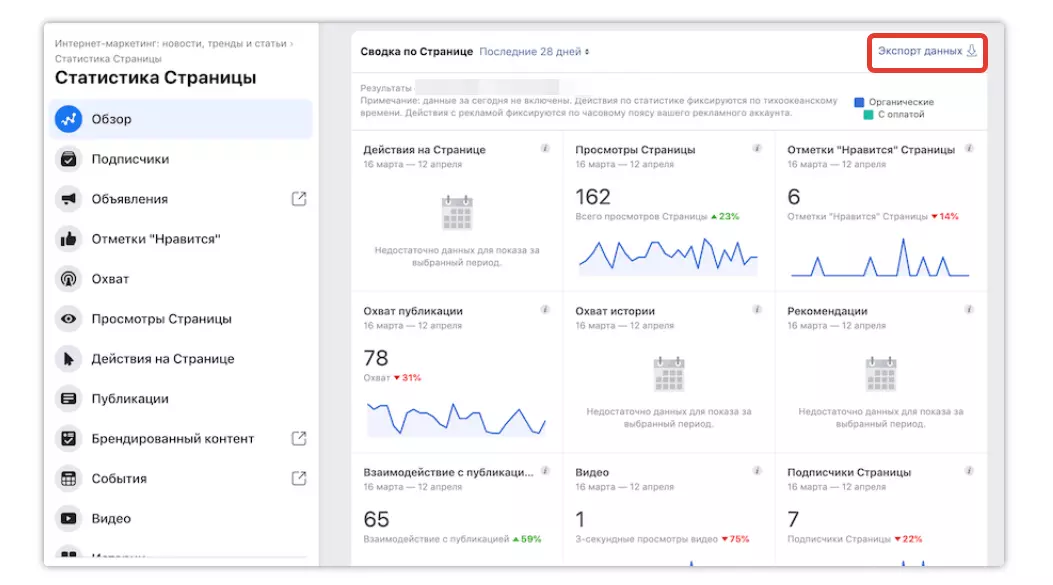
Task: Open Видео sidebar section
Action: 181,519
